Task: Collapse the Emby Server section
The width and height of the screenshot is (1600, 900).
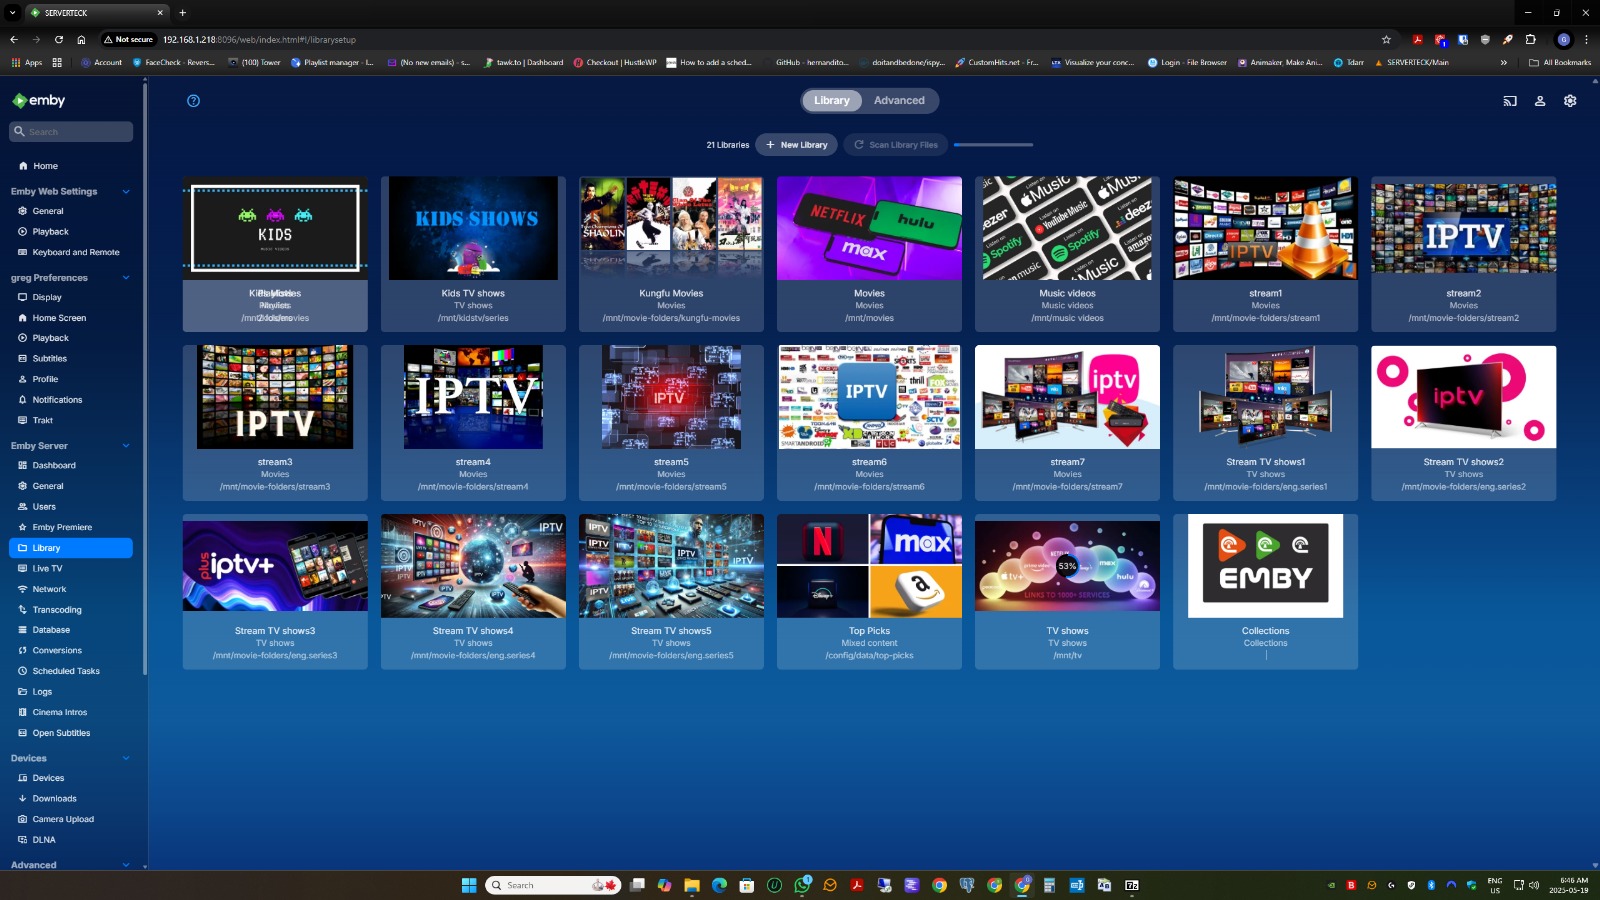Action: 126,446
